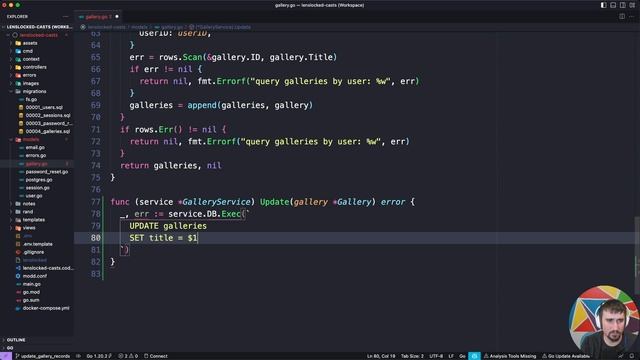This screenshot has width=640, height=360.
Task: Toggle secondary sidebar in the title bar
Action: (x=622, y=5)
